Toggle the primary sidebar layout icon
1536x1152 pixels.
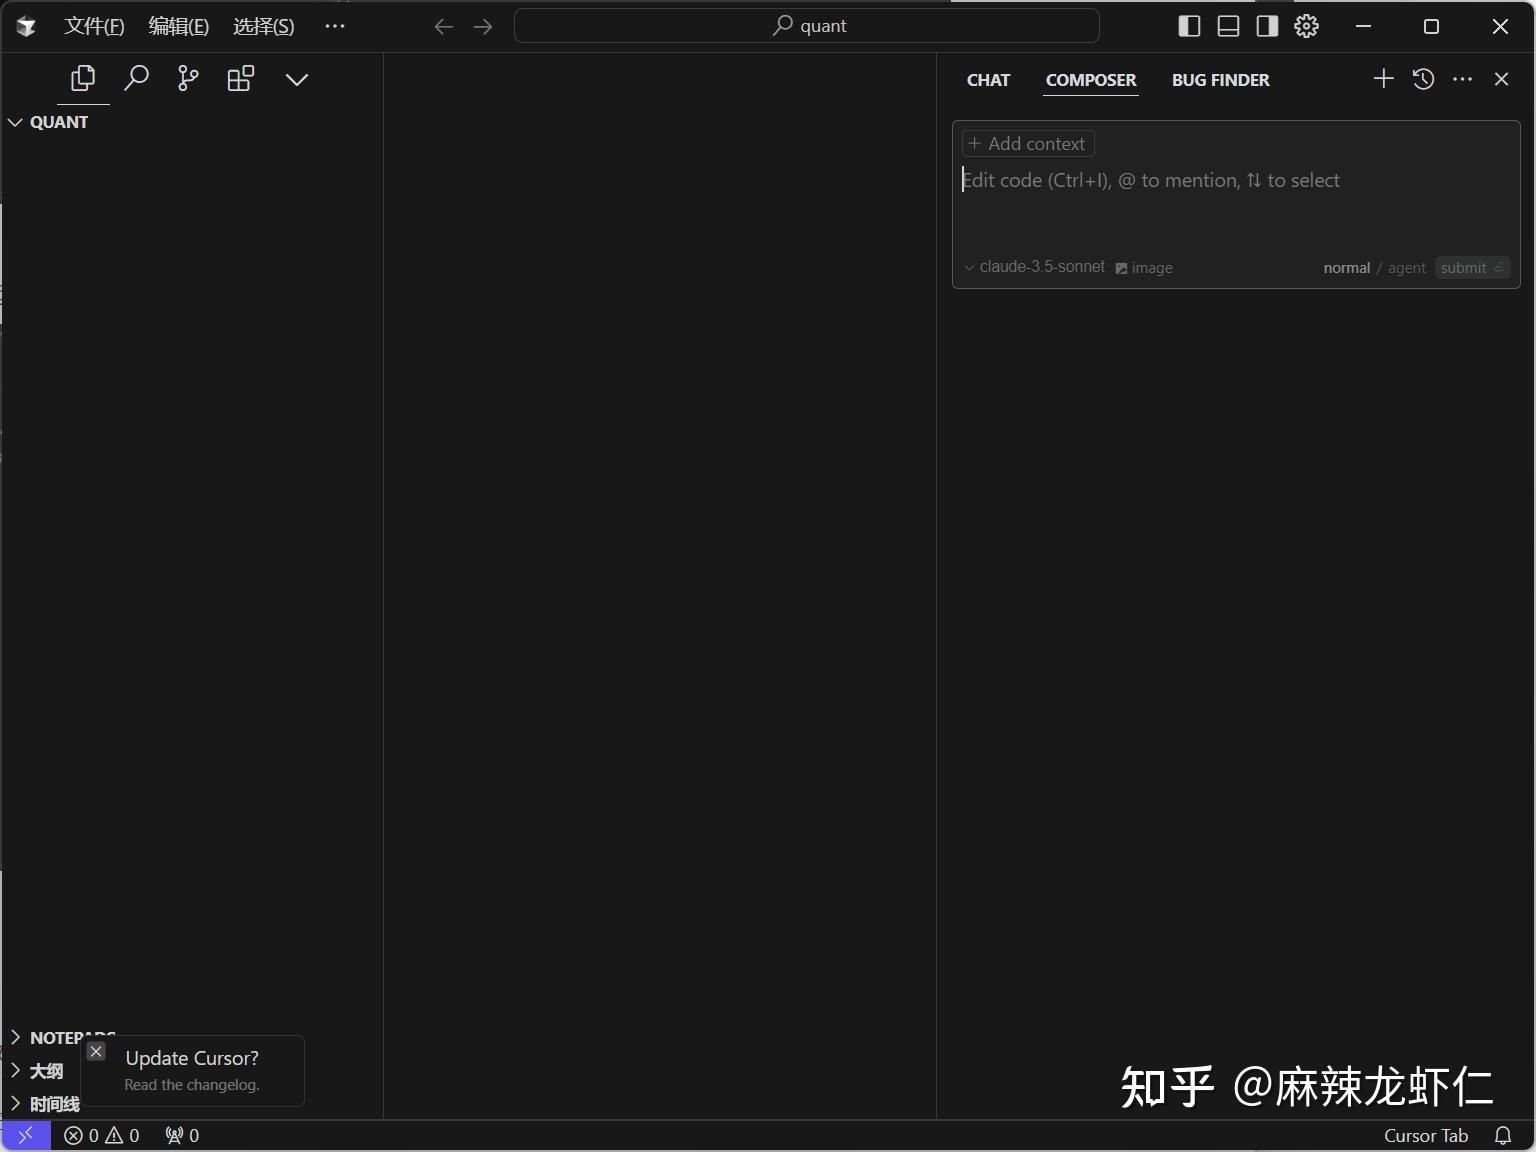pos(1189,26)
